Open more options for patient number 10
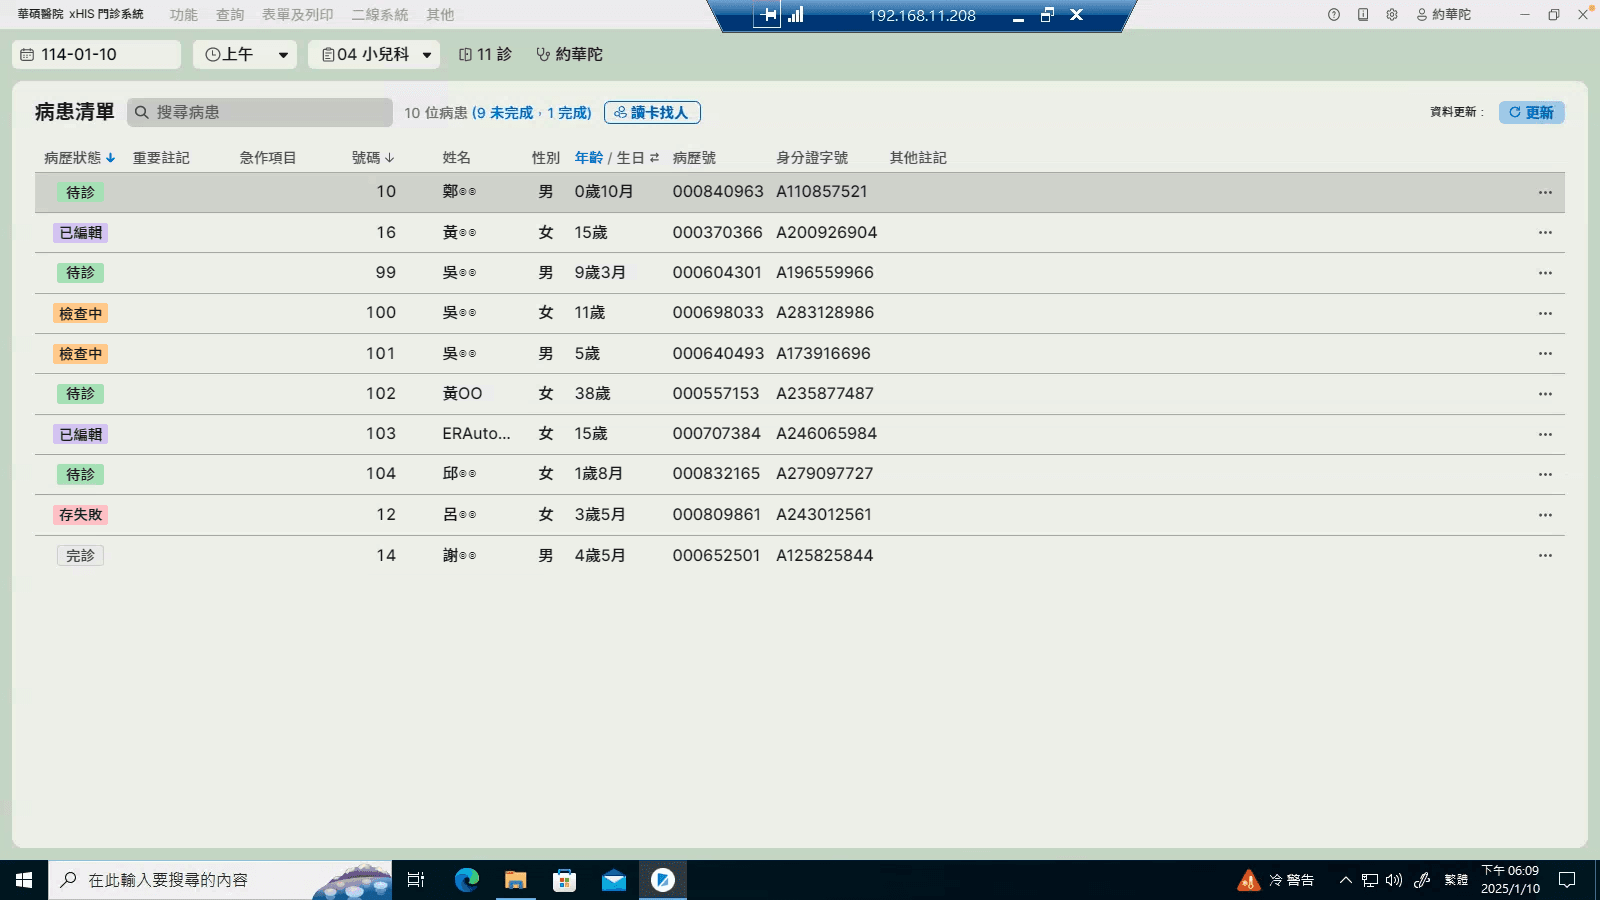 (1545, 192)
